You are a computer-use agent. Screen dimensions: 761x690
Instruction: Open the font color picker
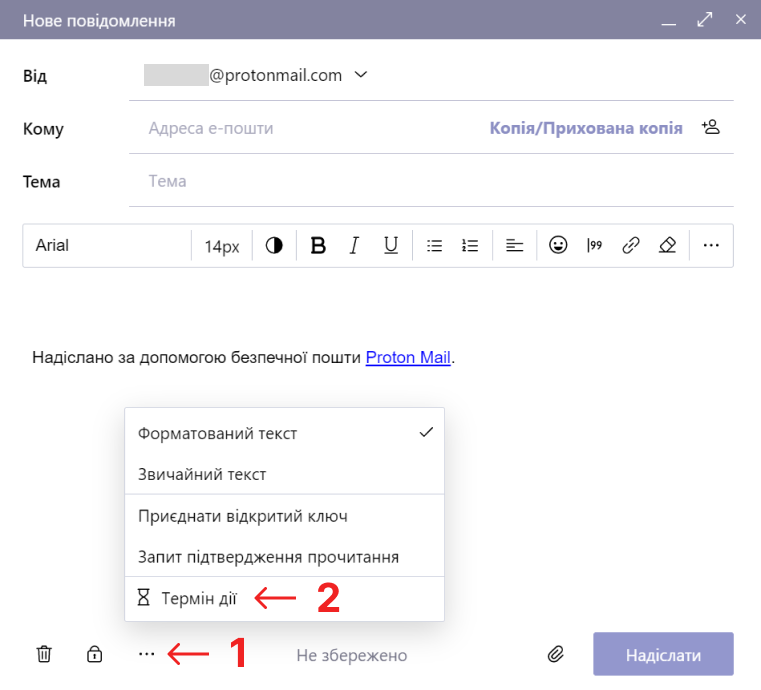coord(274,245)
